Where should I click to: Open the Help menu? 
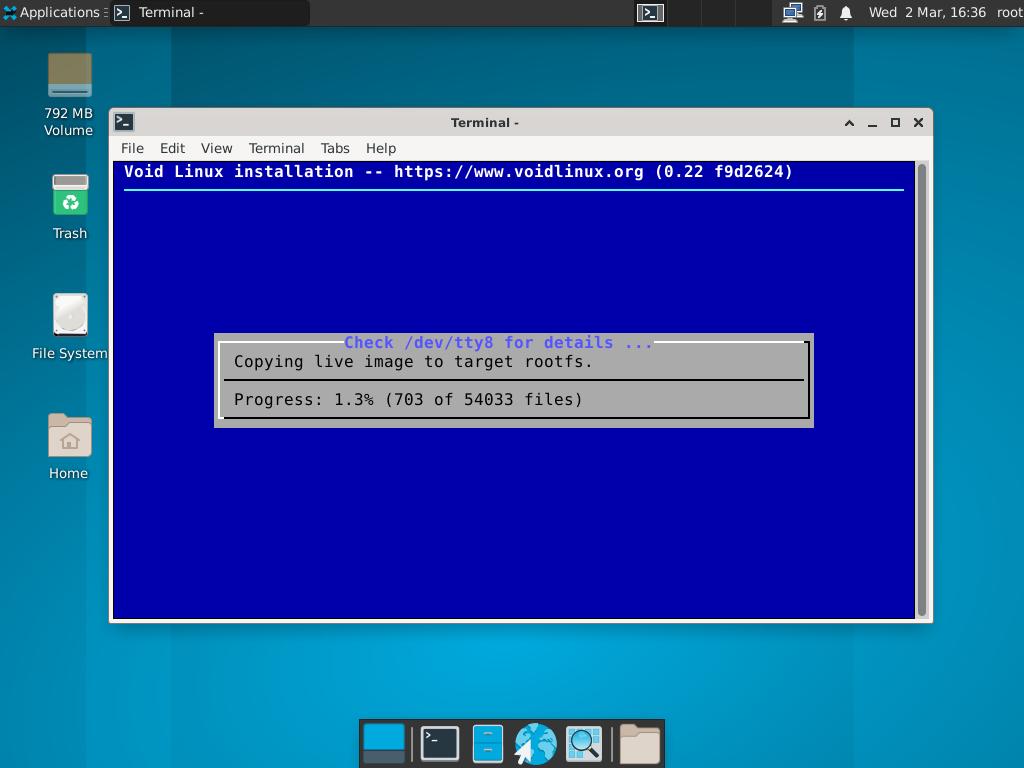coord(381,148)
